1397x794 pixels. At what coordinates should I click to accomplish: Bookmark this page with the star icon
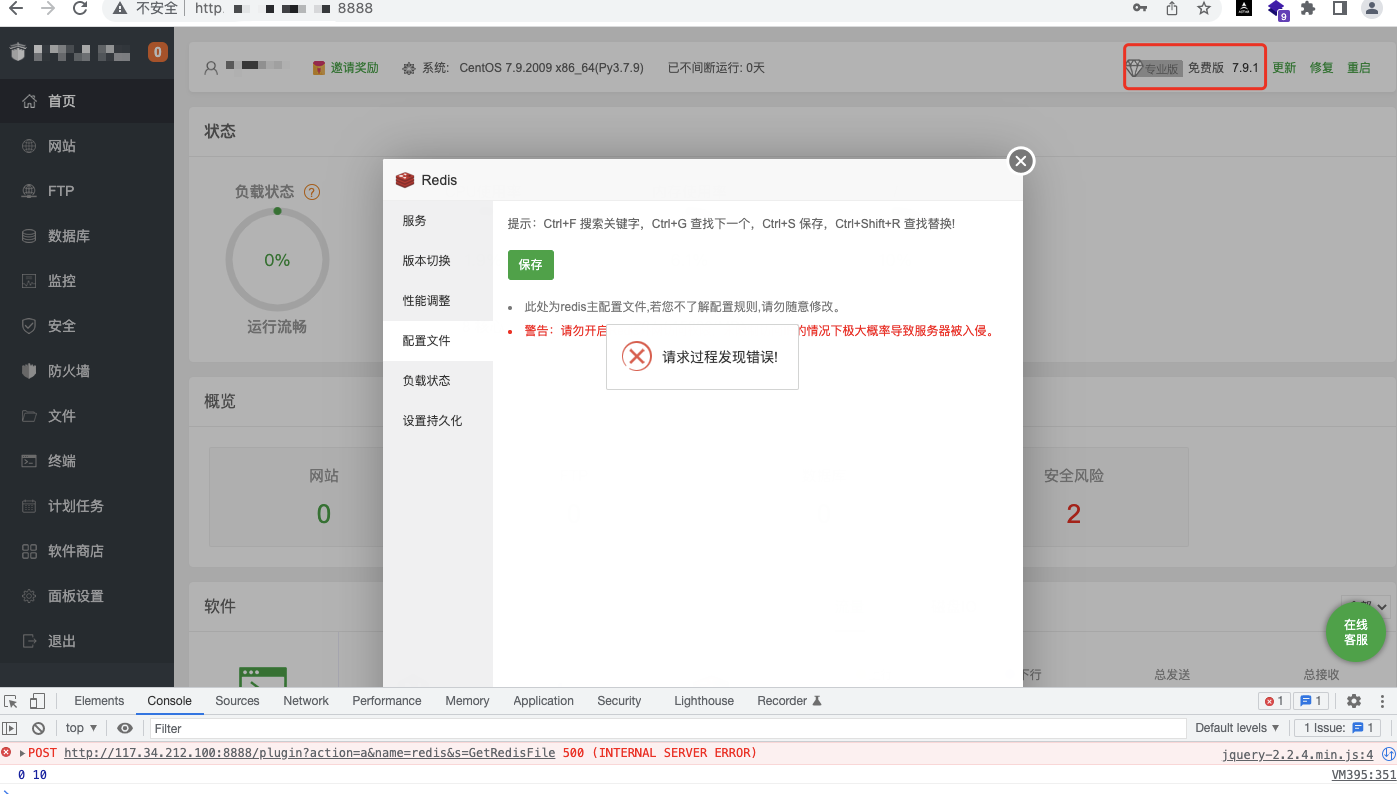click(x=1204, y=8)
